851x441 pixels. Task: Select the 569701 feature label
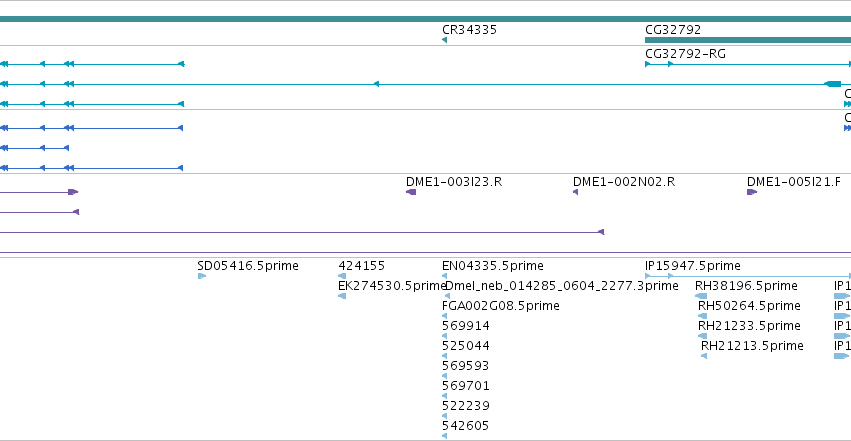tap(466, 386)
